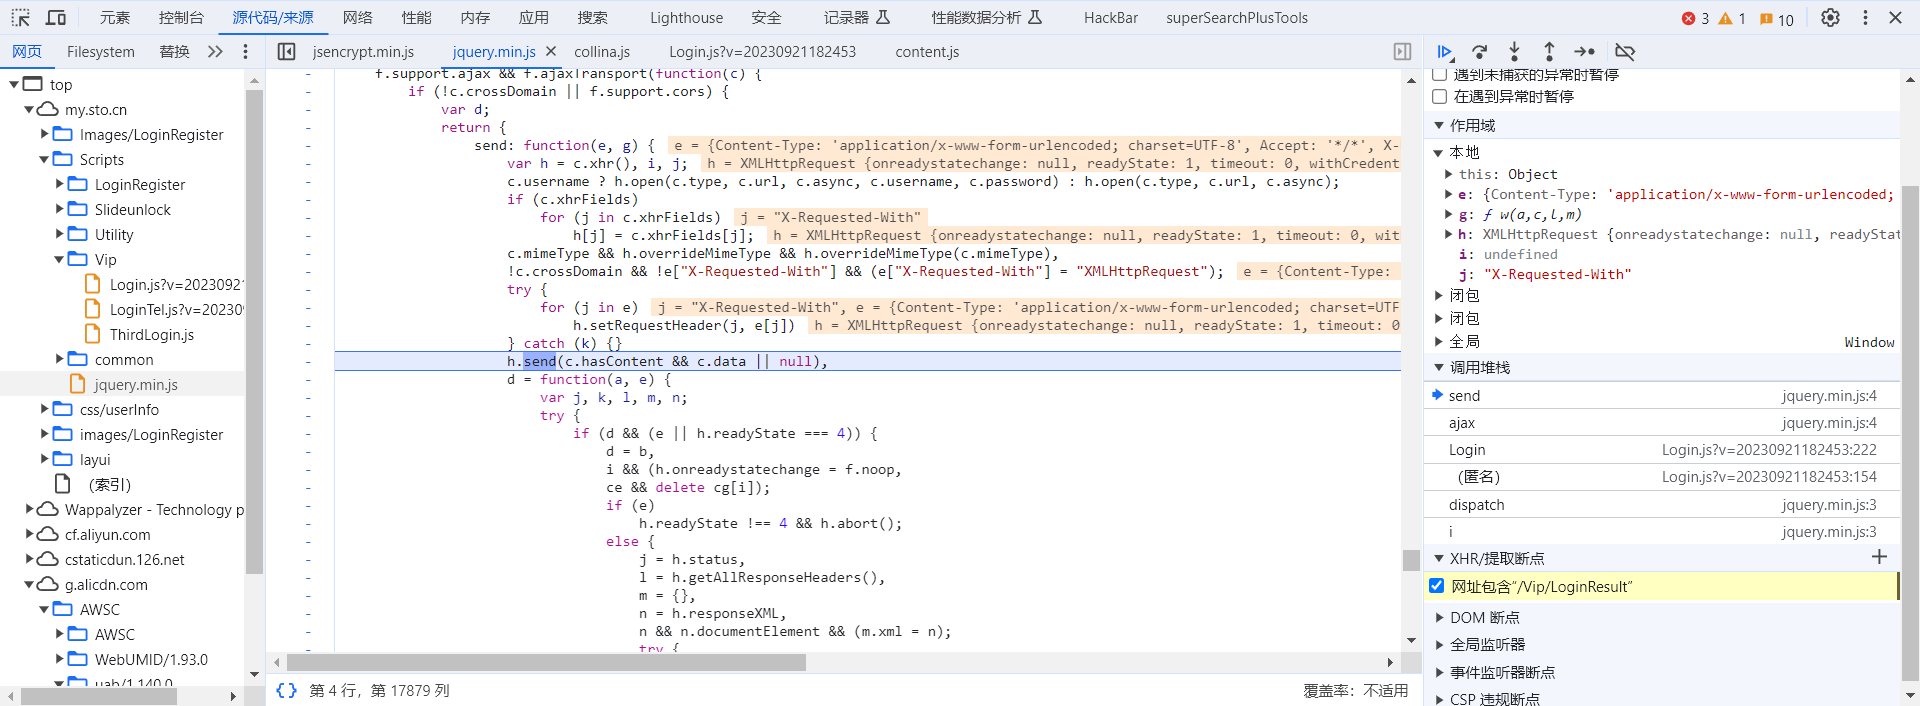Image resolution: width=1920 pixels, height=706 pixels.
Task: Click the file navigator vertical scrollbar
Action: [x=254, y=330]
